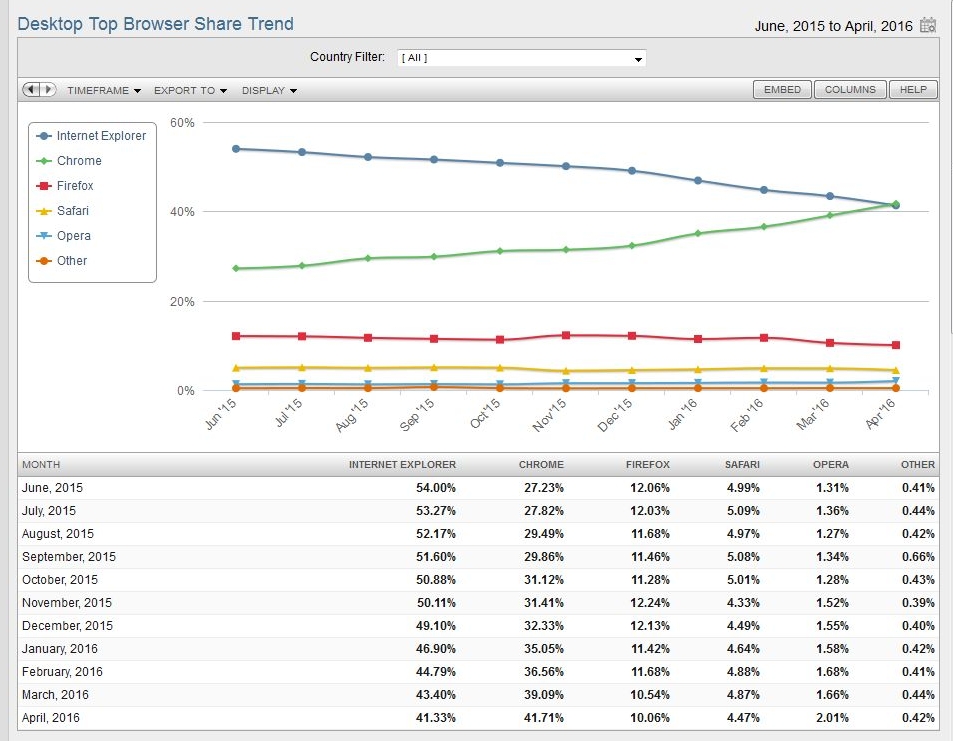The image size is (953, 741).
Task: Click Safari Sep '15 data point
Action: coord(434,367)
